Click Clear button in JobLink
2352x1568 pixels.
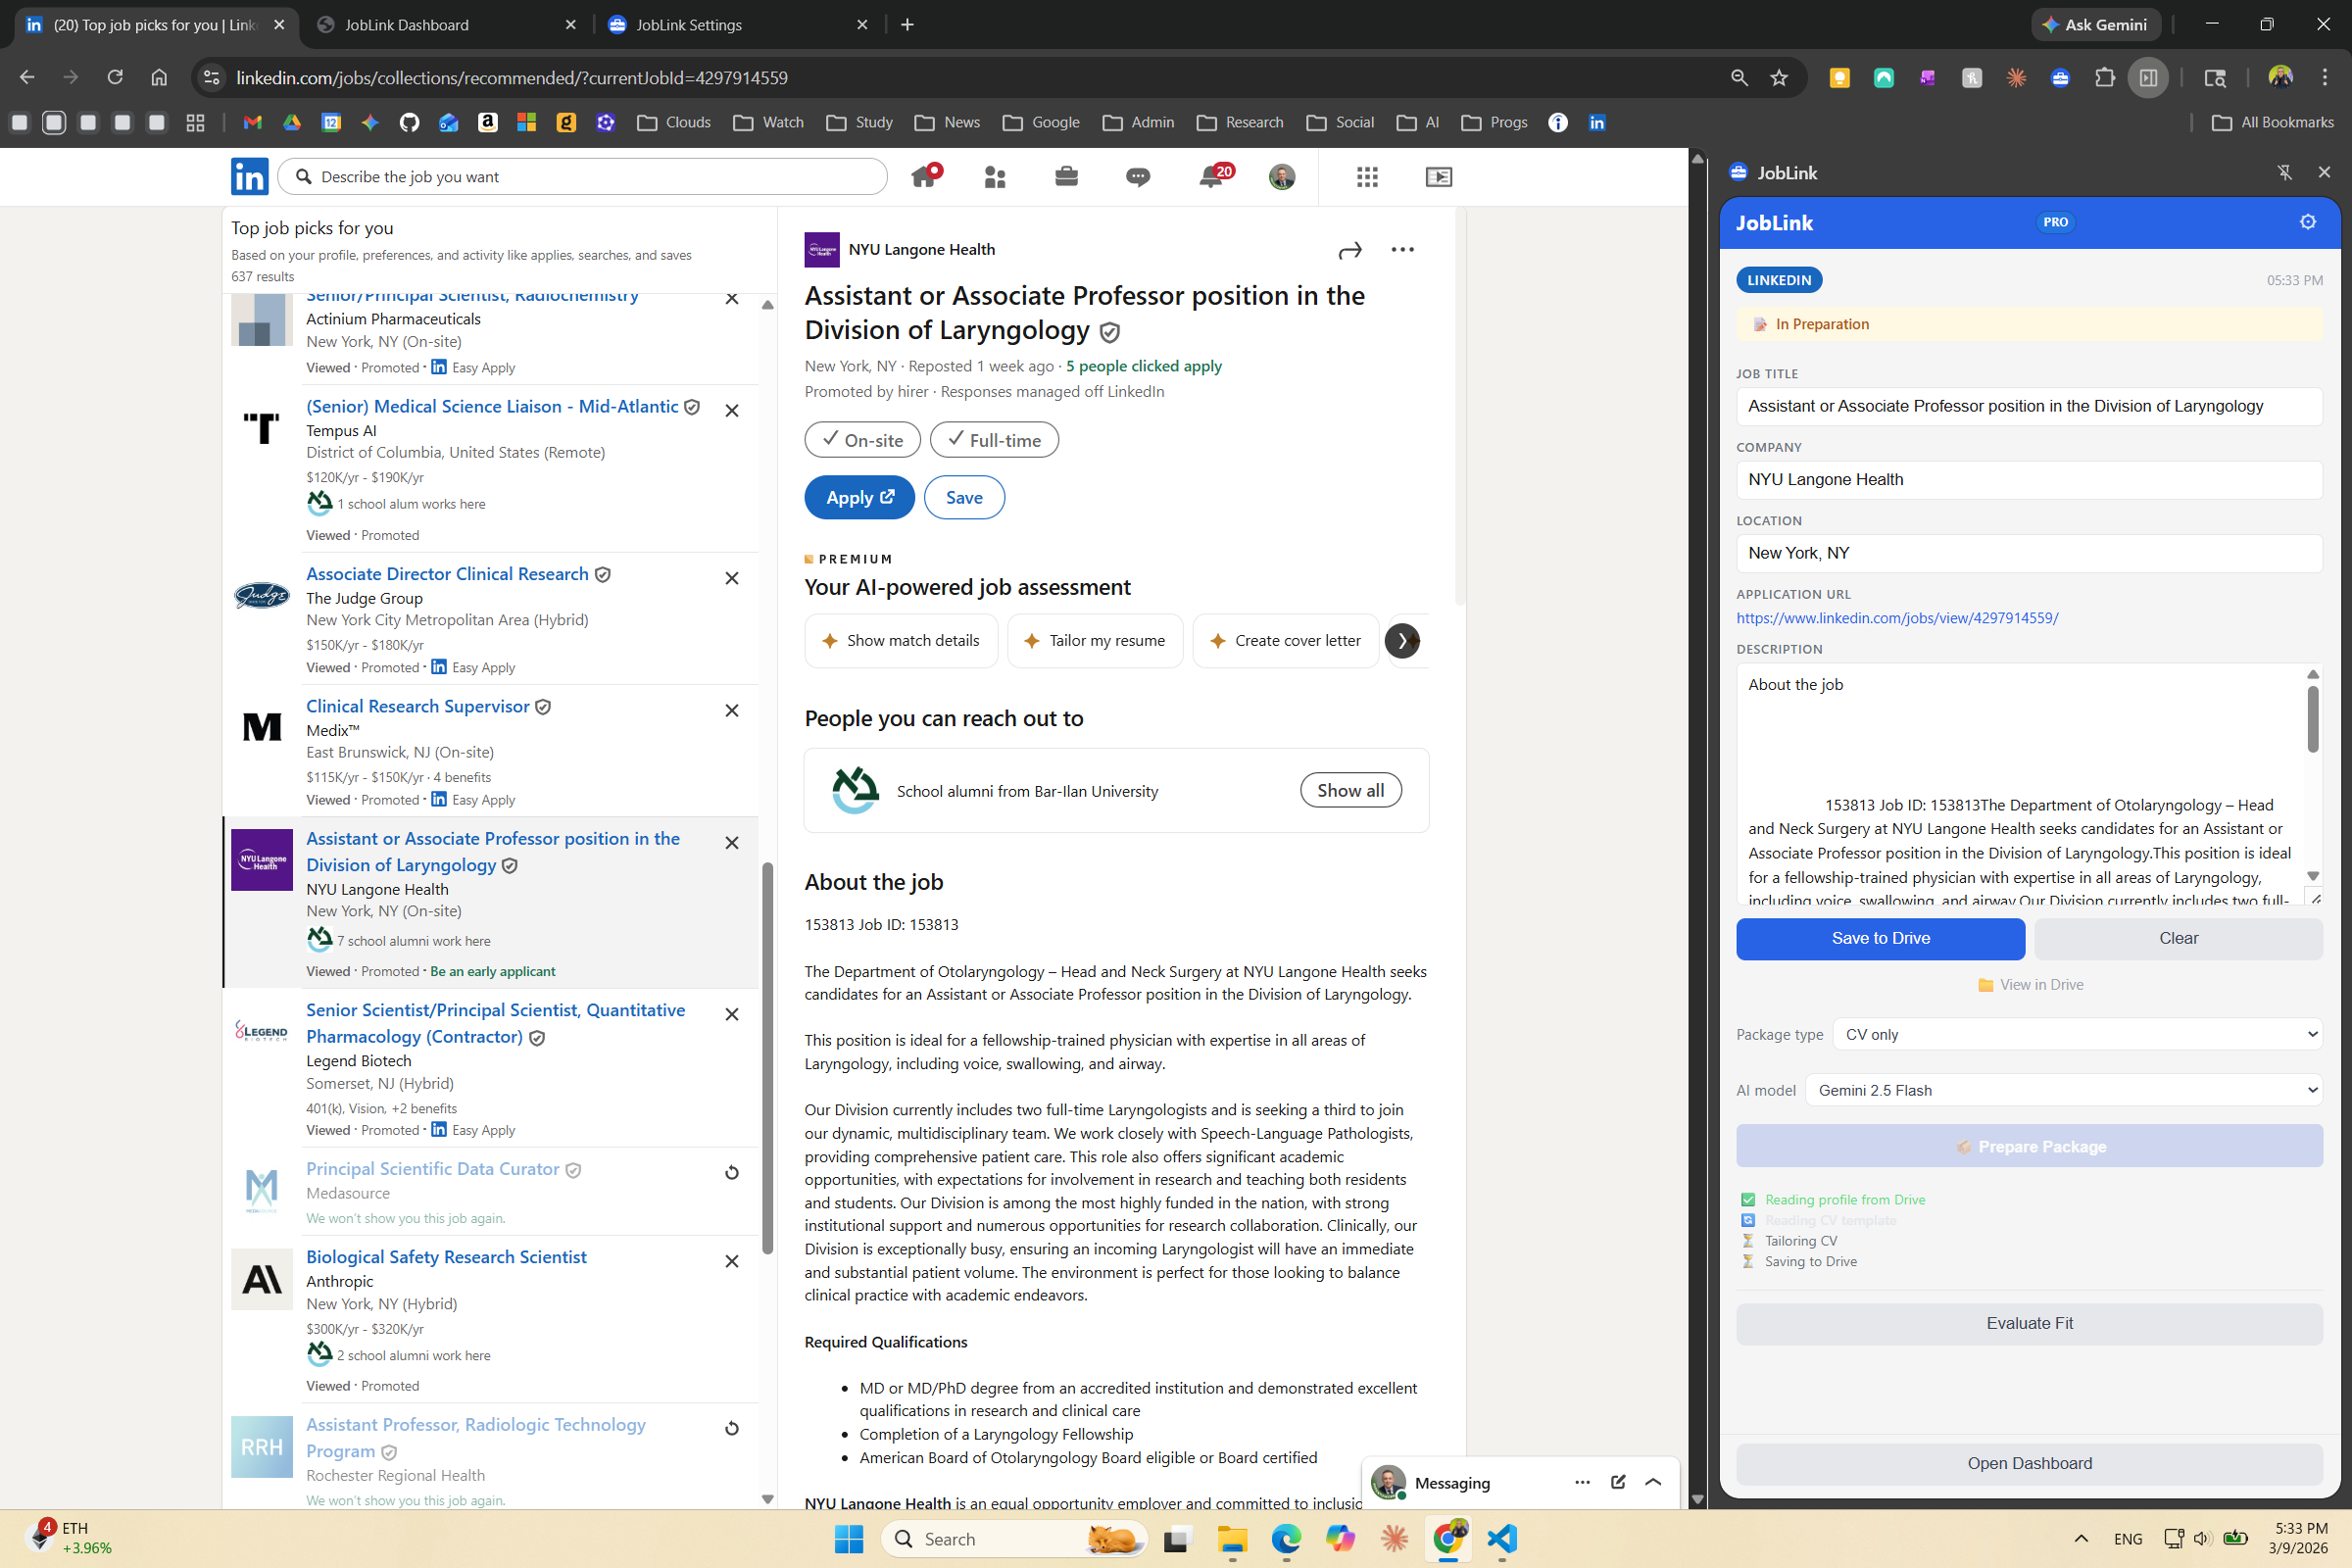[x=2178, y=939]
